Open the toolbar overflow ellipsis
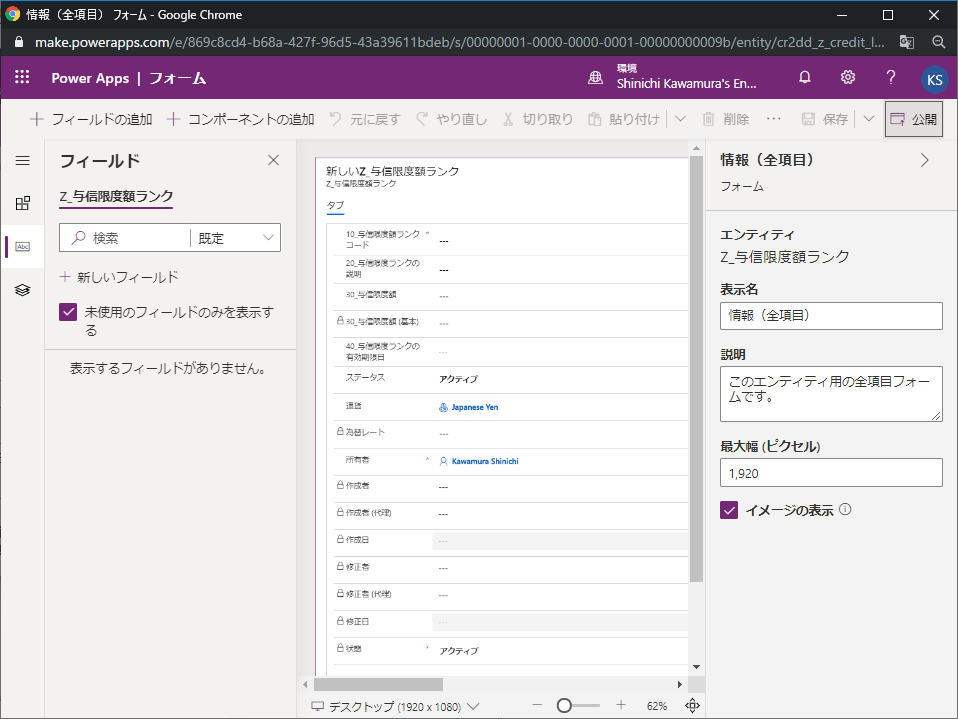This screenshot has width=958, height=719. (773, 119)
